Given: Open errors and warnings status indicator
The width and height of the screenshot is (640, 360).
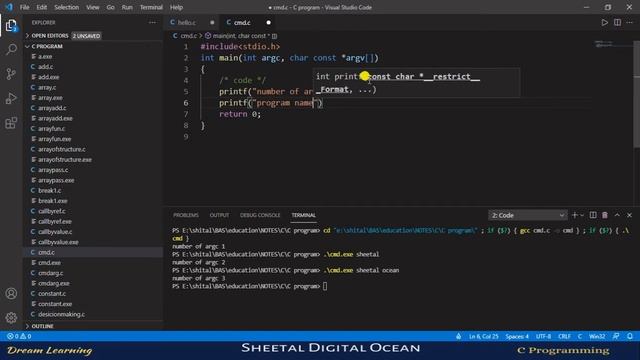Looking at the screenshot, I should [x=19, y=336].
